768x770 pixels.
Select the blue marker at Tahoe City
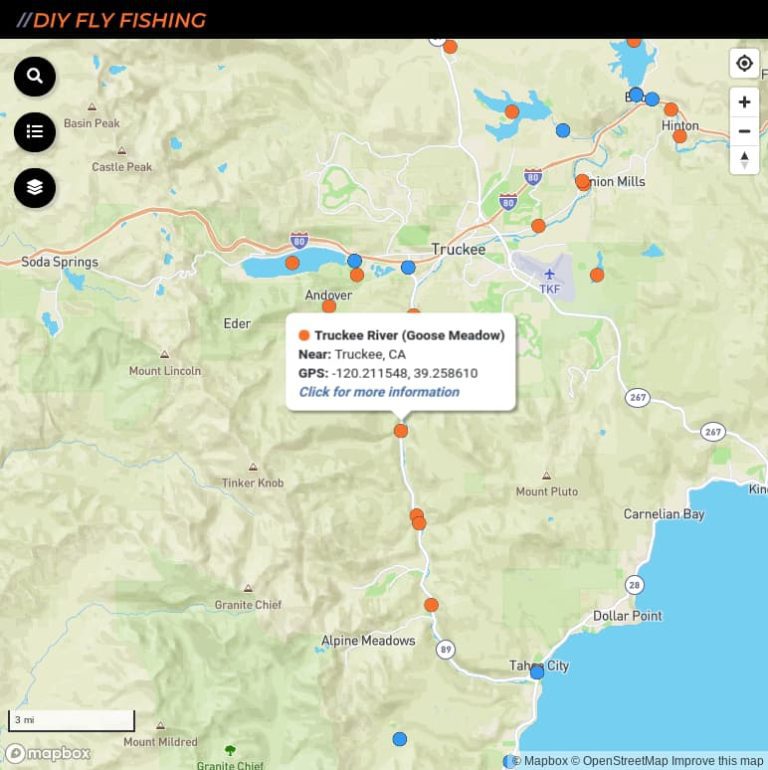pyautogui.click(x=537, y=672)
